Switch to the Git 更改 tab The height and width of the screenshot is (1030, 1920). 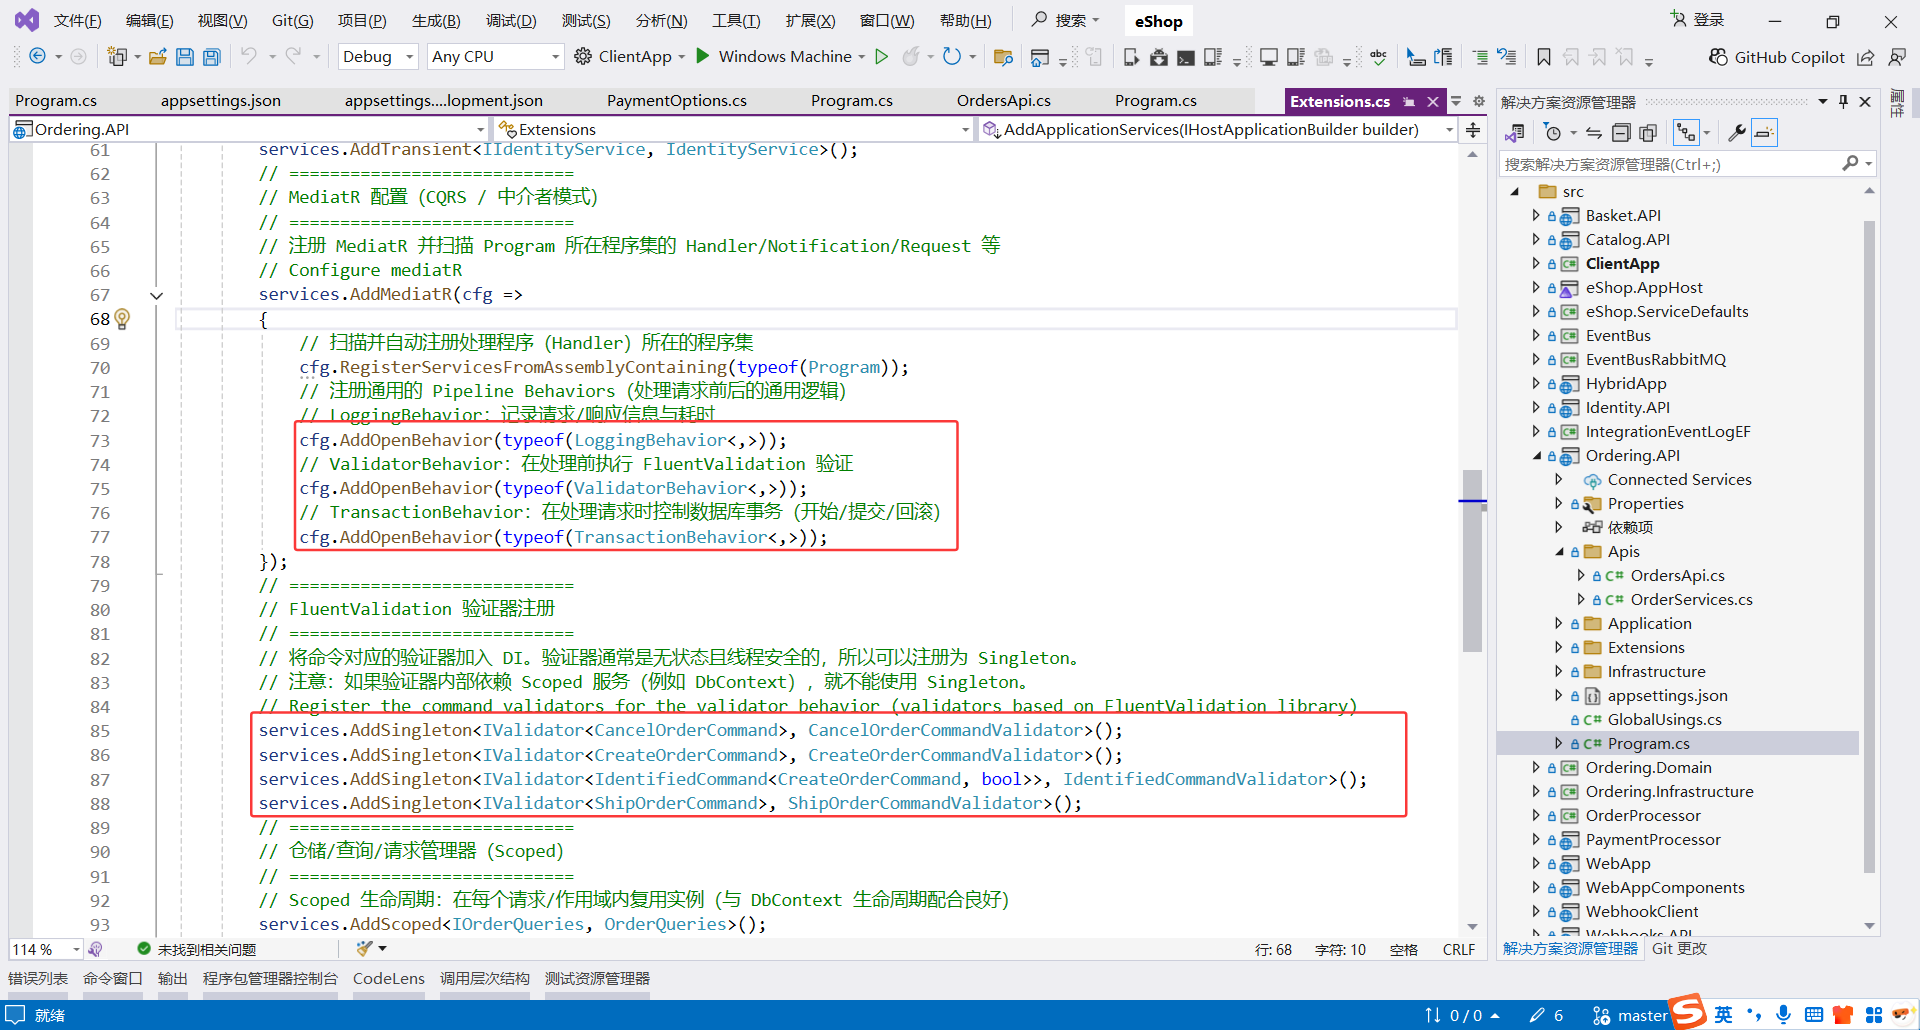(x=1679, y=949)
